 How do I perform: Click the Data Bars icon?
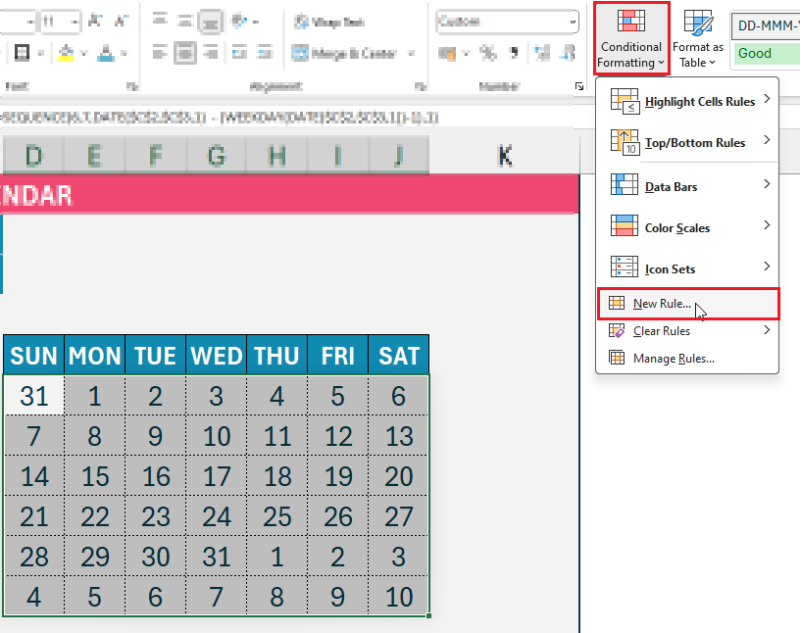625,186
